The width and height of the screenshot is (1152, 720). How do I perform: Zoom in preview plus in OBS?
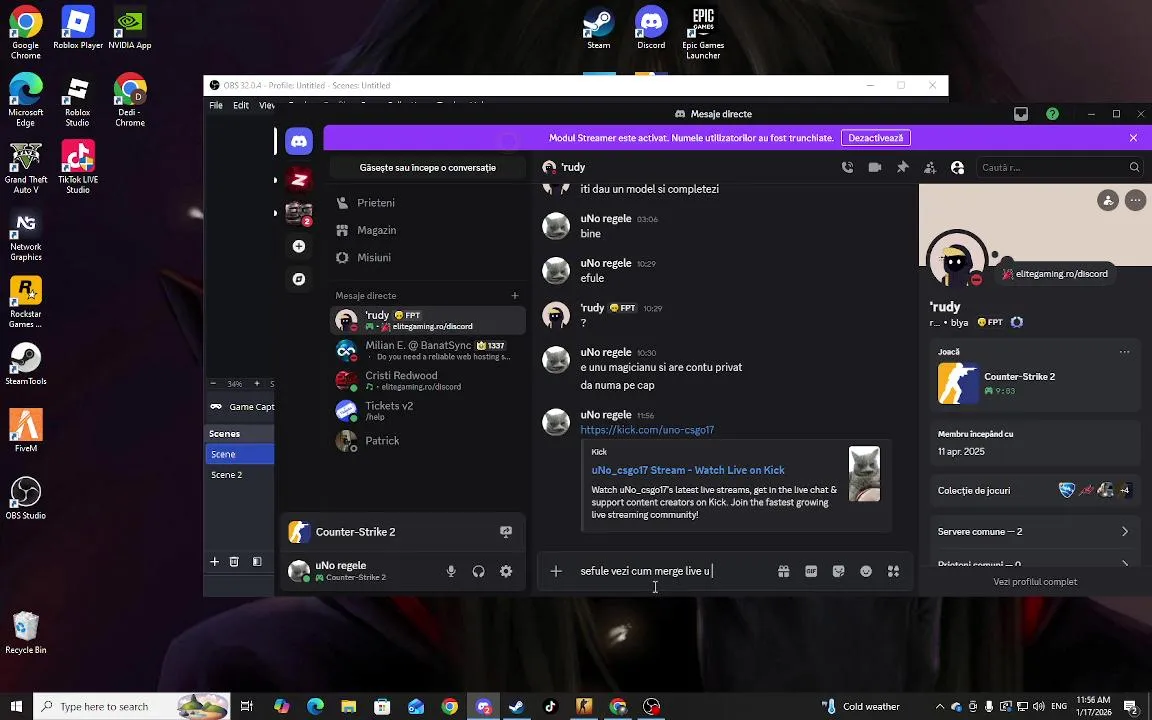[256, 384]
